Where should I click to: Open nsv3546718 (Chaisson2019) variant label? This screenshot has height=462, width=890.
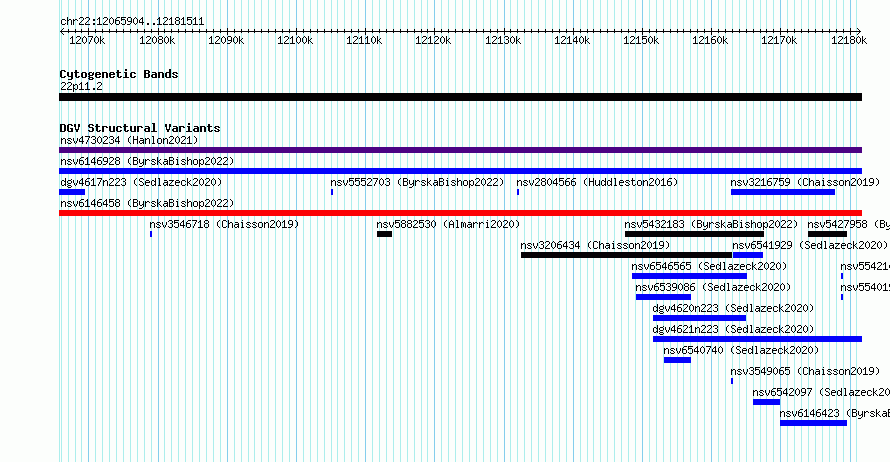(224, 224)
